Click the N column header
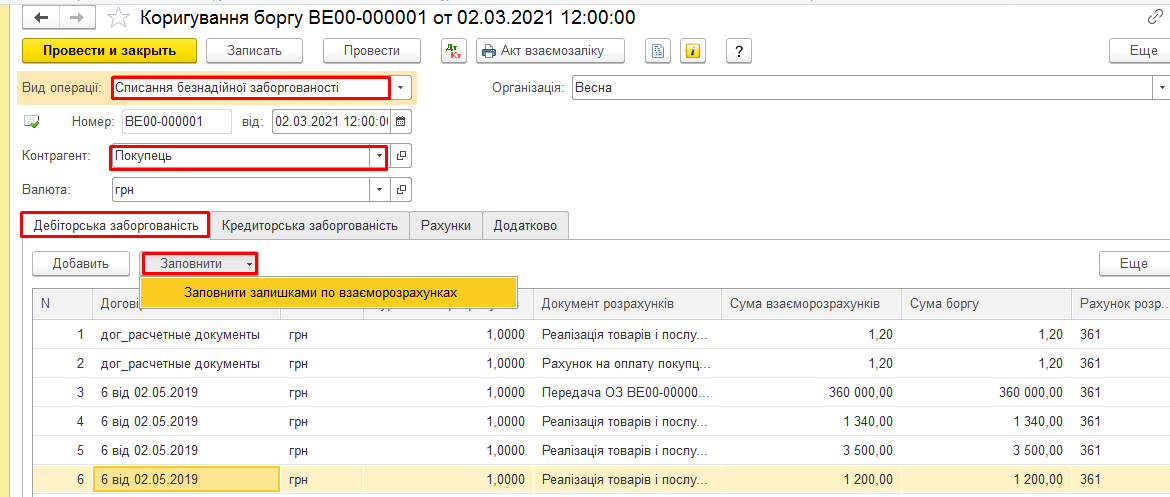The height and width of the screenshot is (497, 1170). pos(62,304)
